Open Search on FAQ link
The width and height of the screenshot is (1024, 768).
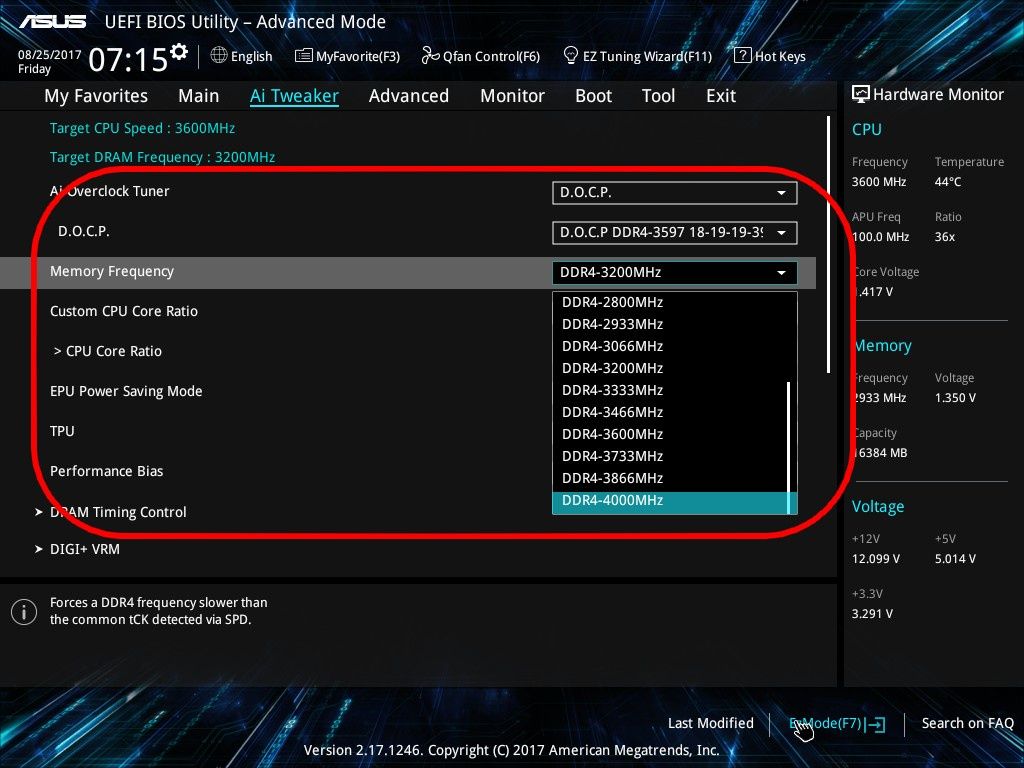pos(967,724)
